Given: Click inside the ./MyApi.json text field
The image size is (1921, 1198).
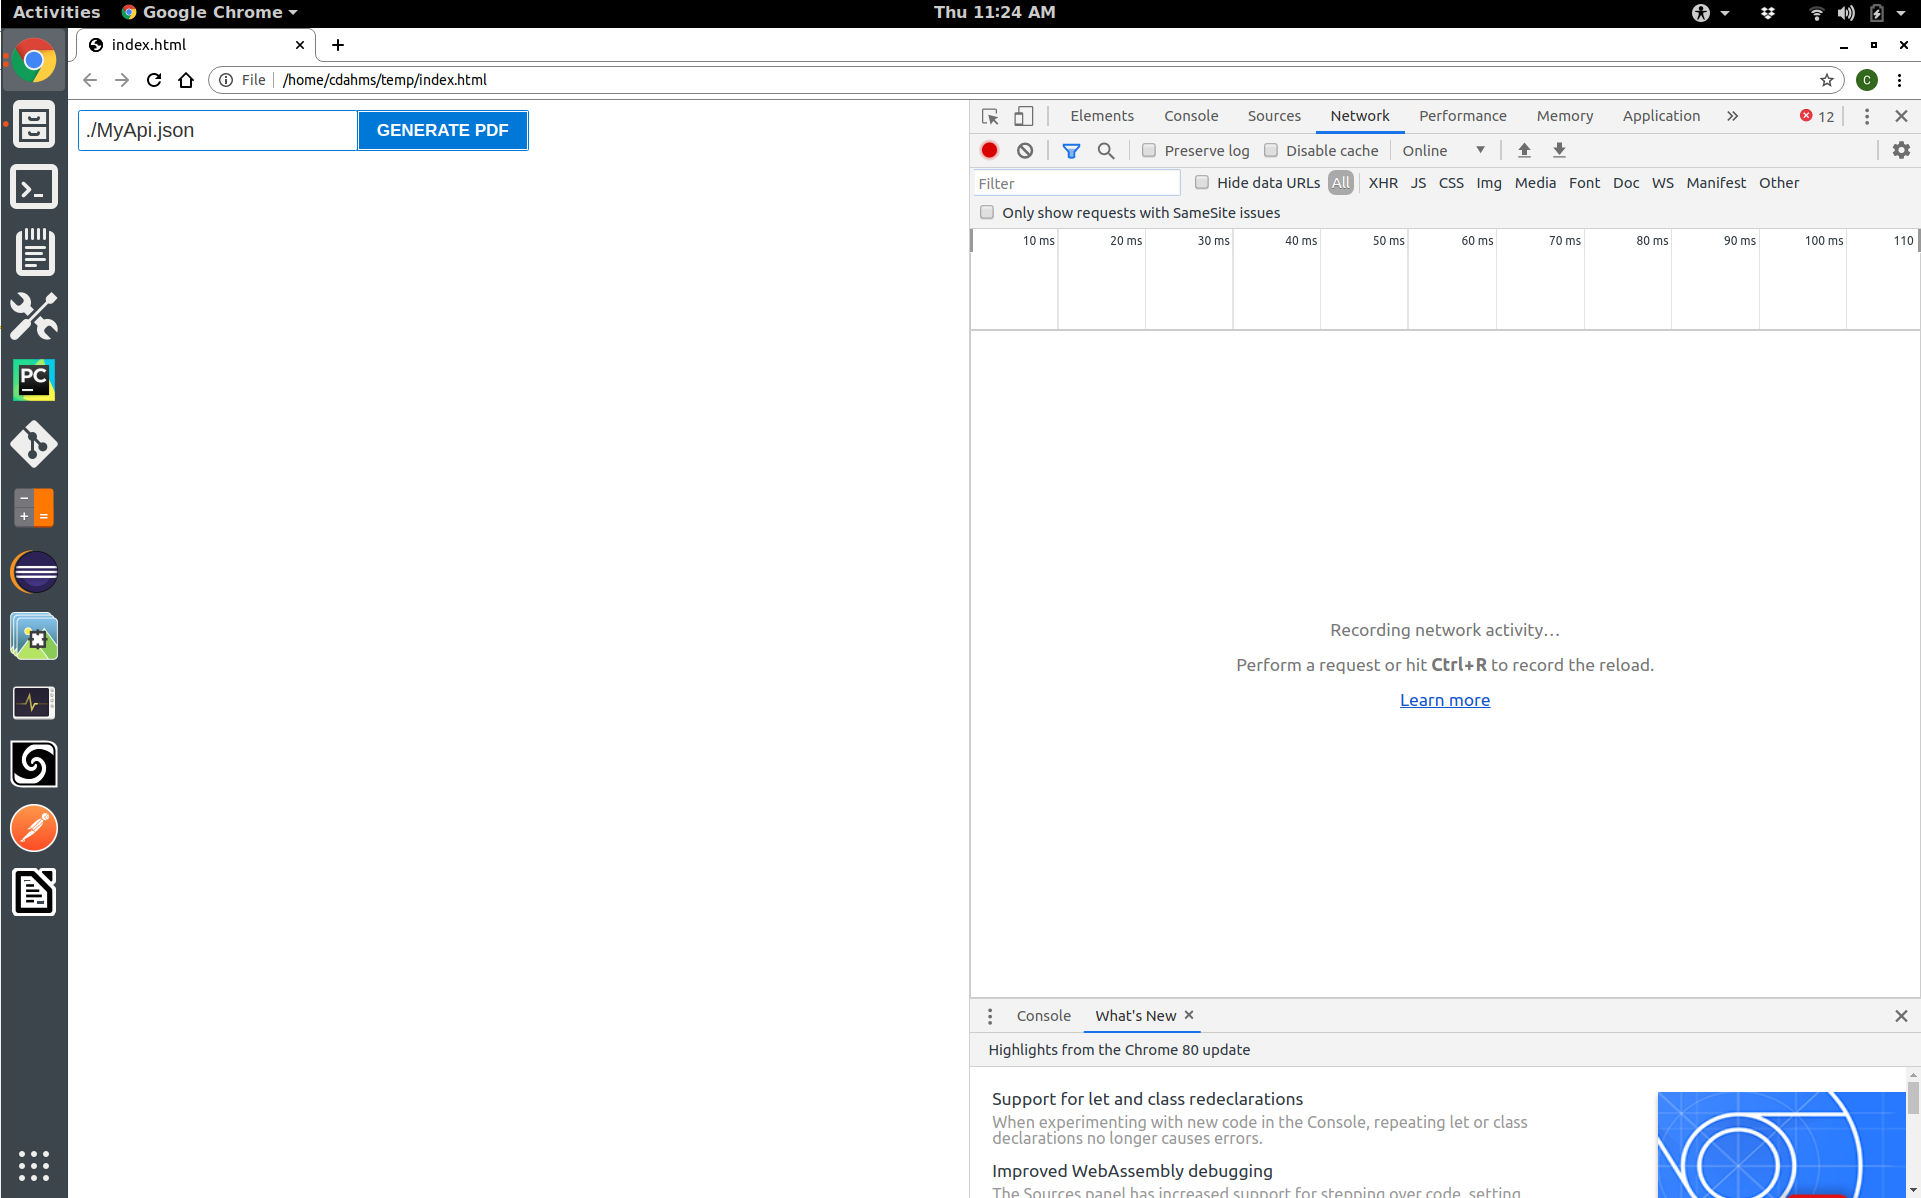Looking at the screenshot, I should [x=216, y=130].
